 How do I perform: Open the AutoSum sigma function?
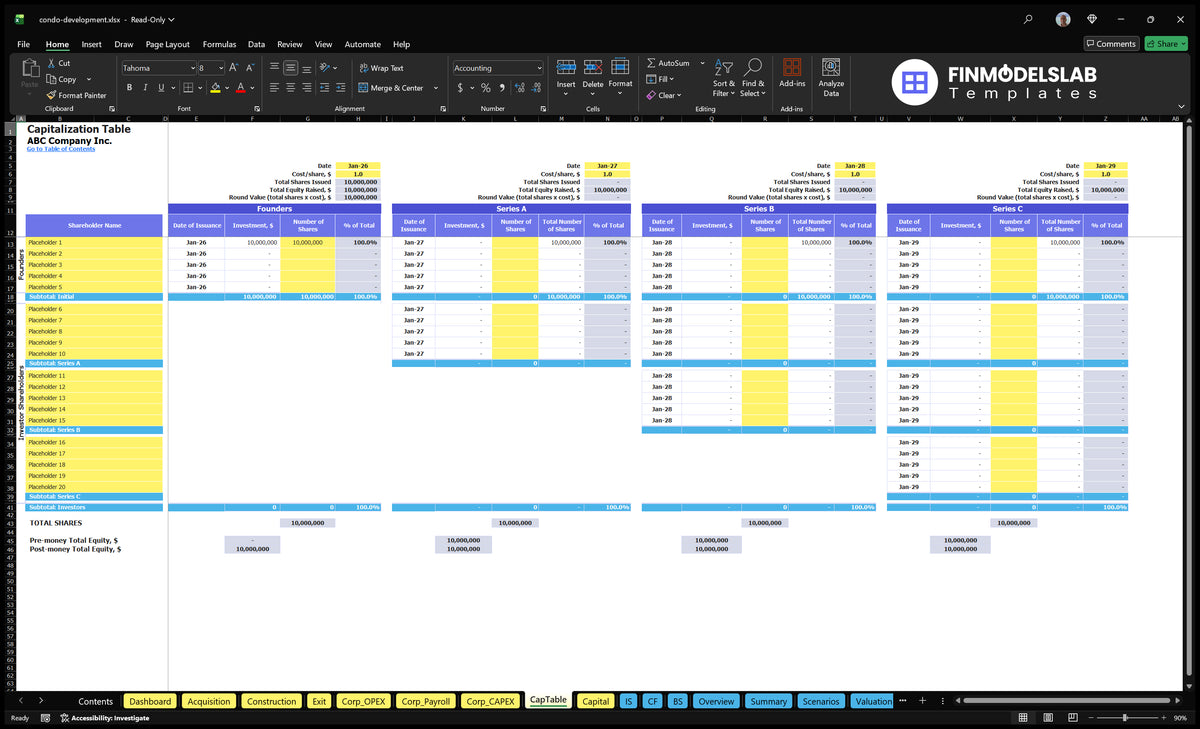tap(651, 63)
